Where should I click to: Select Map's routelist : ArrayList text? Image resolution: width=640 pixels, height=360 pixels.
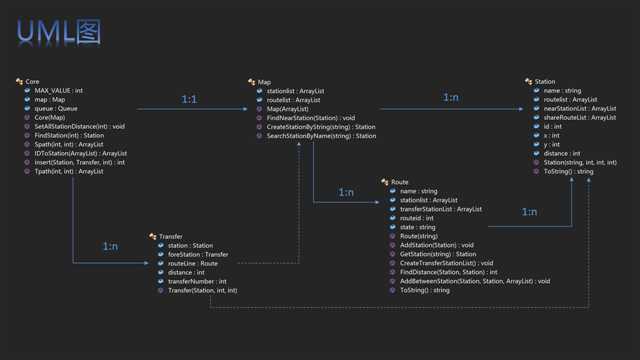(293, 100)
